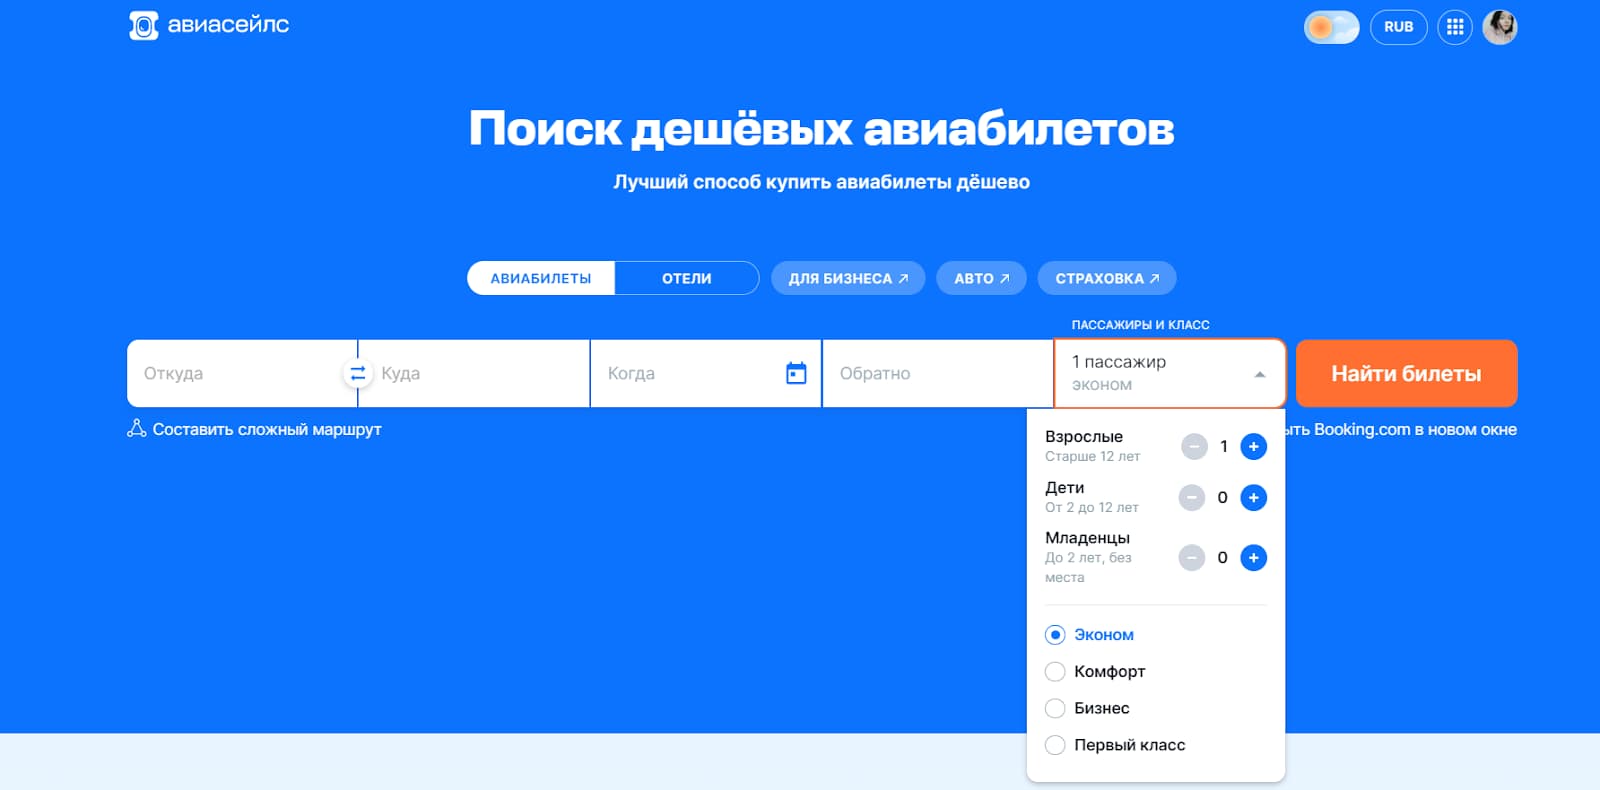
Task: Select the Эконом class radio button
Action: coord(1055,635)
